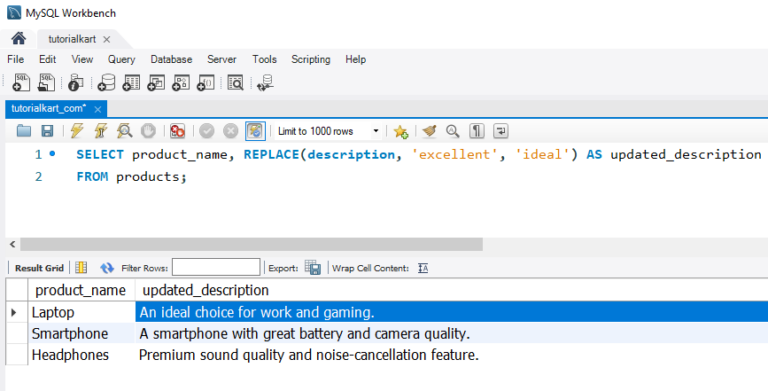The height and width of the screenshot is (391, 768).
Task: Execute the query with the lightning bolt icon
Action: [77, 131]
